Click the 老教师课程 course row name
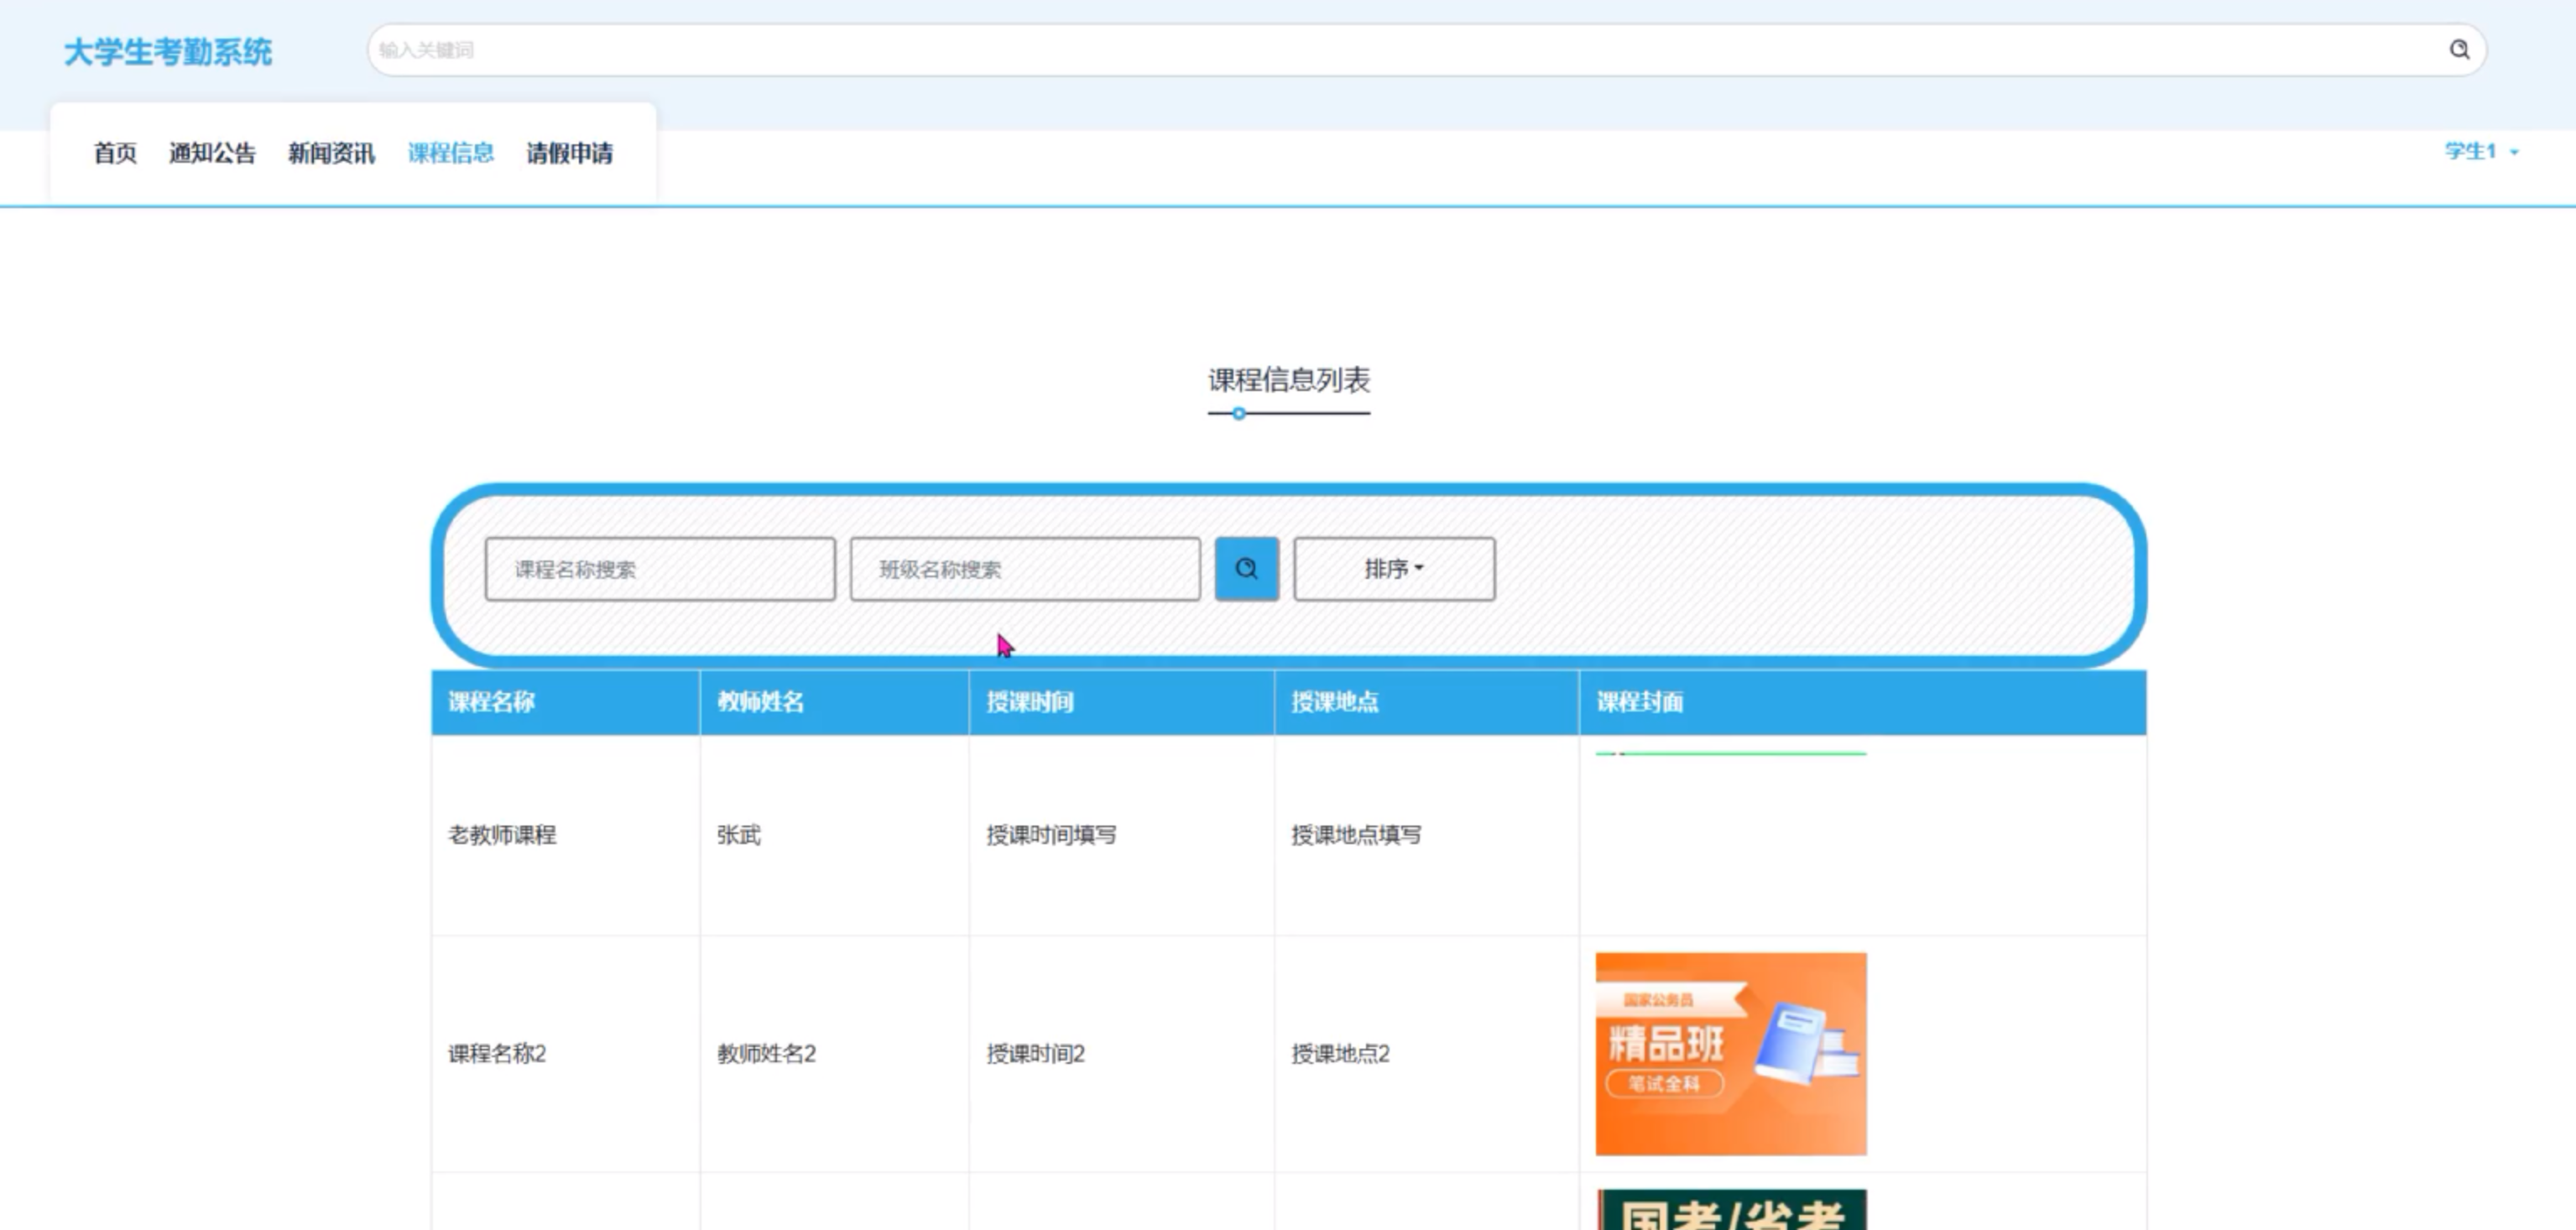 tap(502, 835)
